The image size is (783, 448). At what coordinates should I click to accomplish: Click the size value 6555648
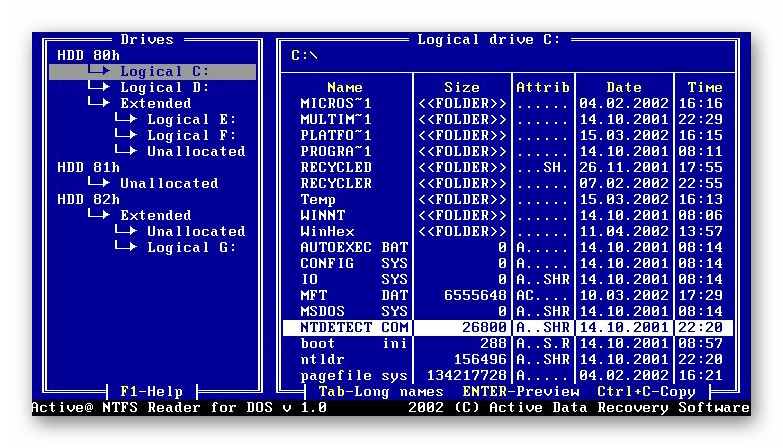click(x=475, y=295)
